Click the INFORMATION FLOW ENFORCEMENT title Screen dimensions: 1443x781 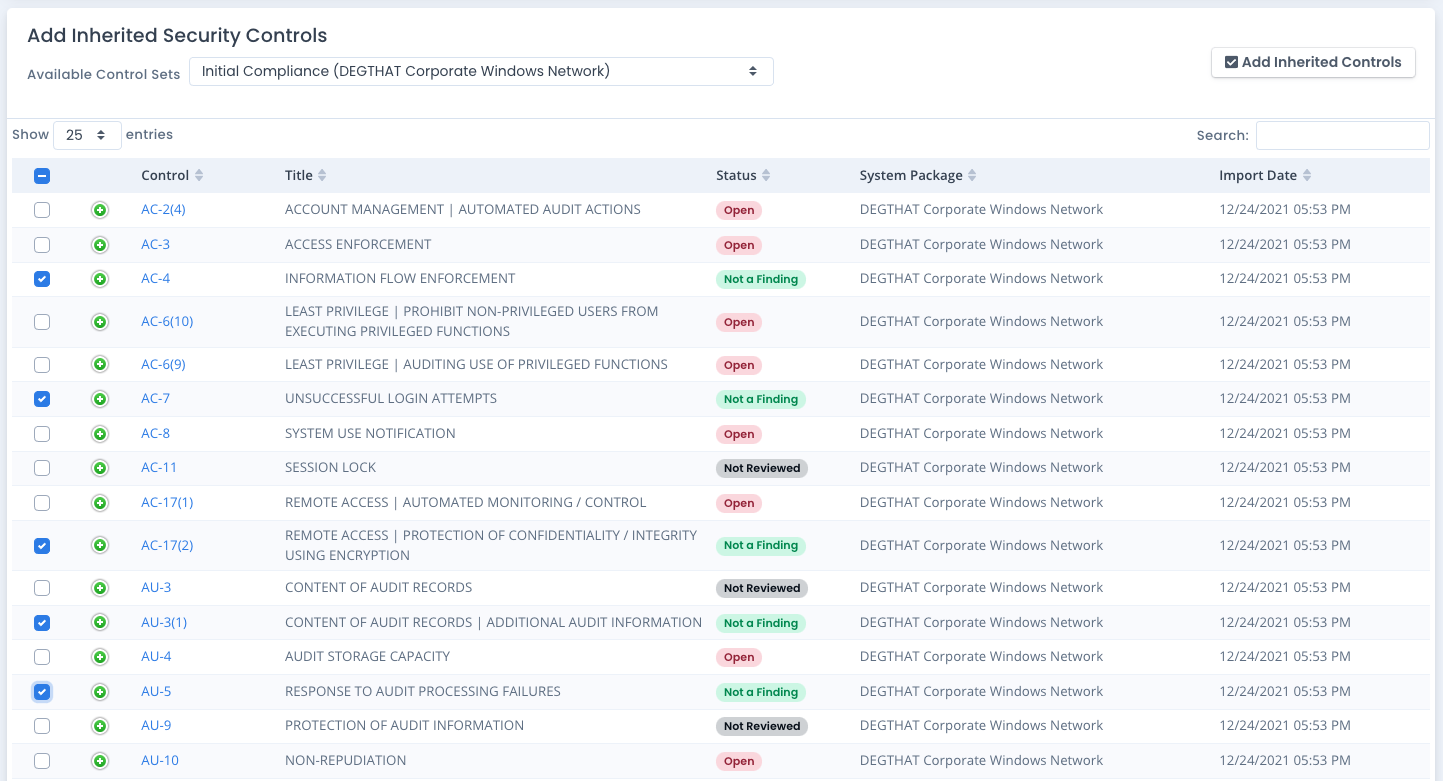[400, 279]
